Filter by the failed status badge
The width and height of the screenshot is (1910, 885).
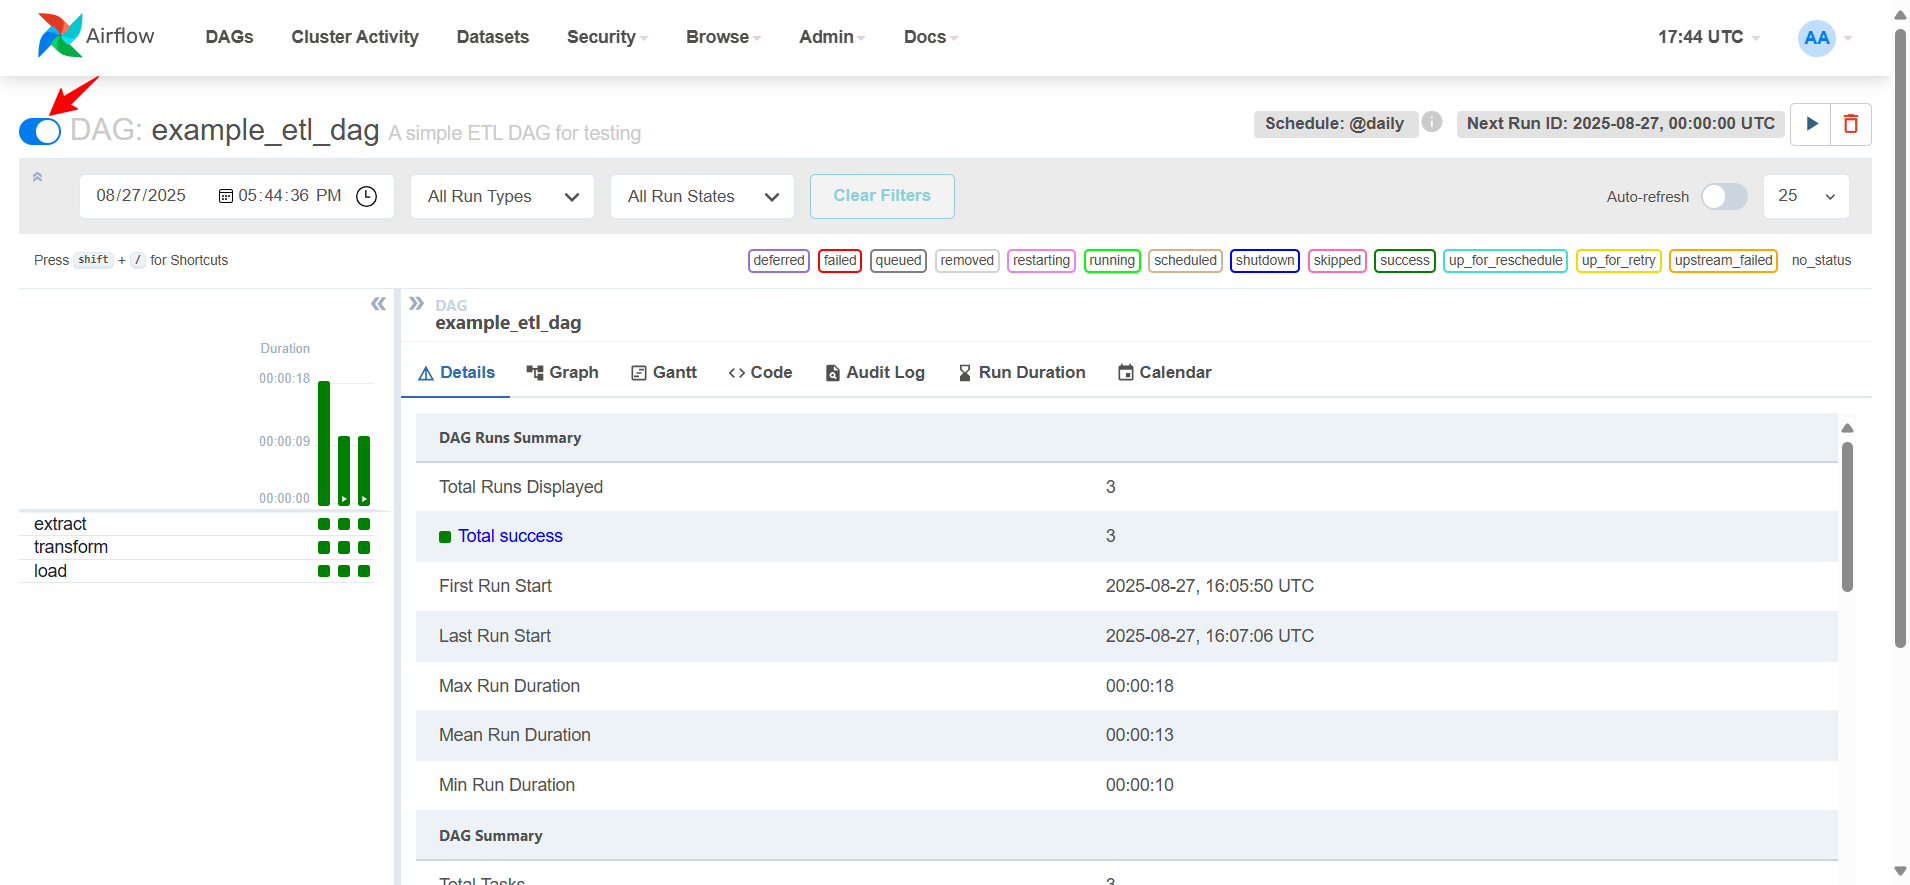tap(840, 260)
